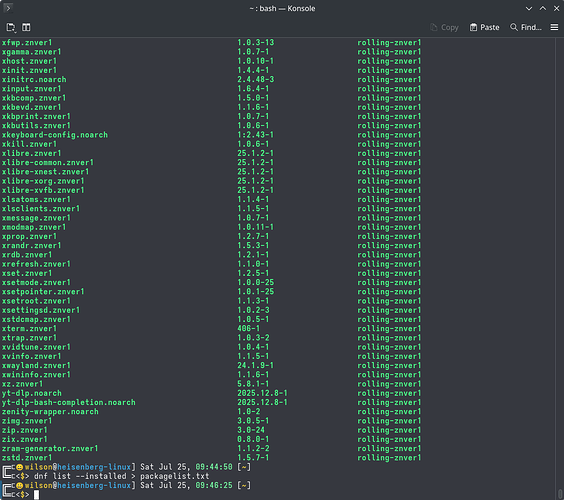Click the xwayland.znver1 package entry

point(36,365)
